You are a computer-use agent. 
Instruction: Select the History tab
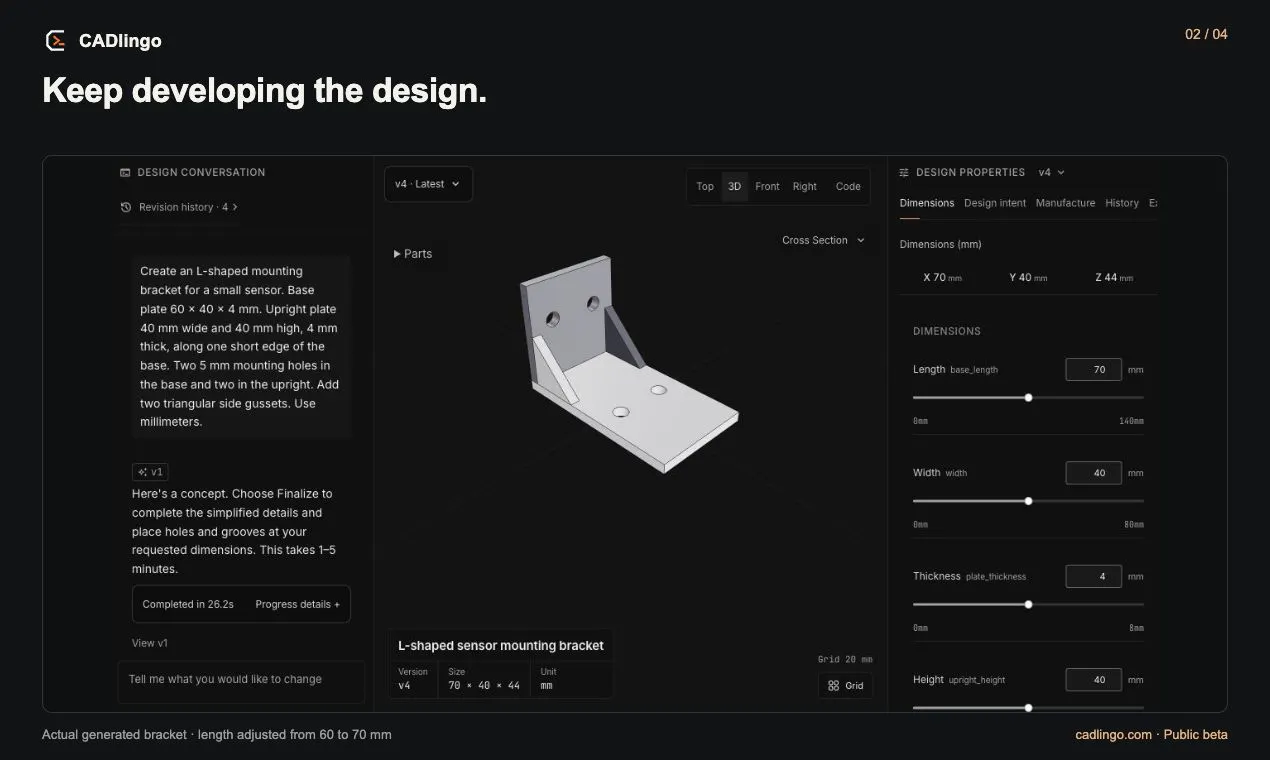coord(1122,203)
